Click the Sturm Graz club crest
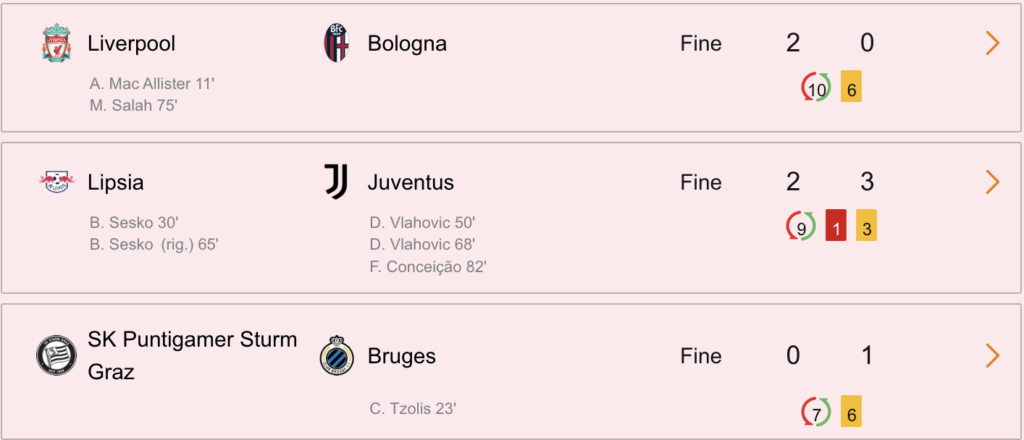1024x440 pixels. (56, 355)
